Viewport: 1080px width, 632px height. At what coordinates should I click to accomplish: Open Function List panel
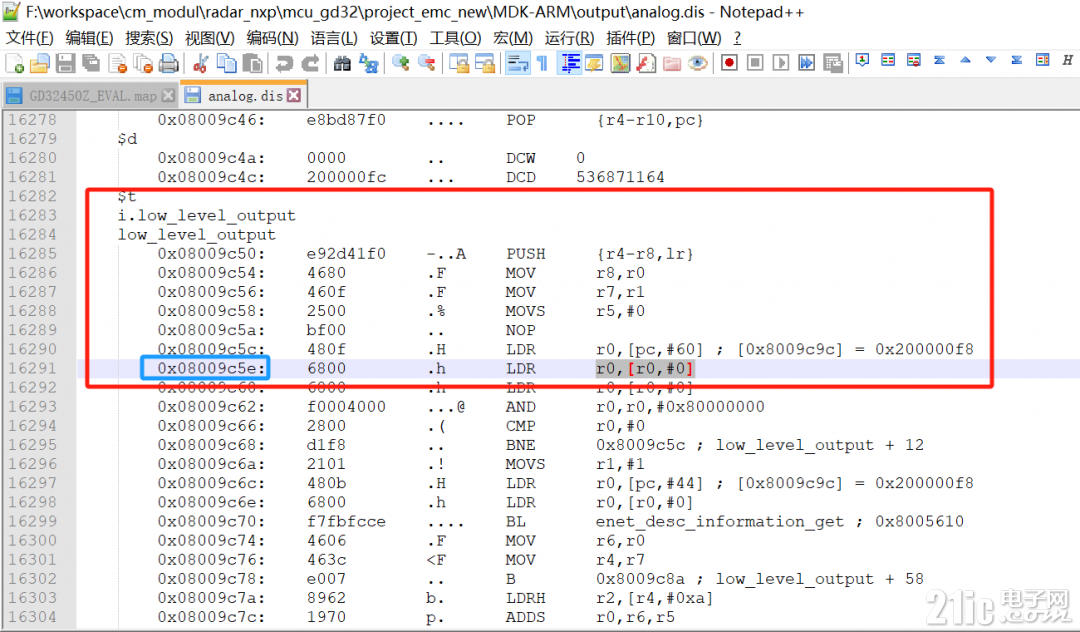pos(646,63)
